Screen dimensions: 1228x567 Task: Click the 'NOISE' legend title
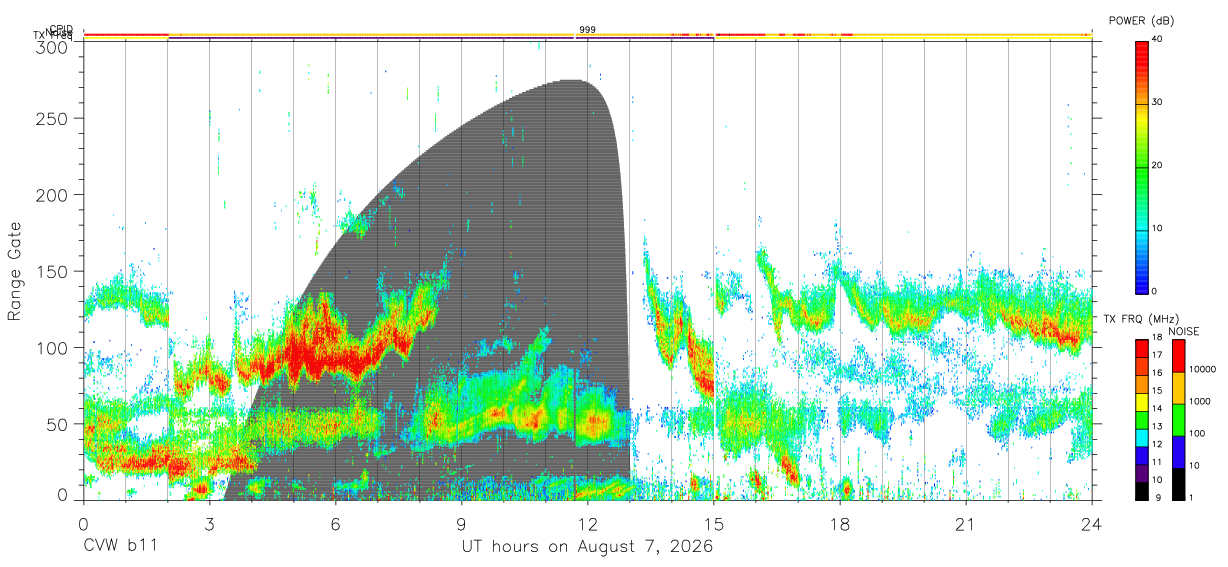(x=1183, y=331)
